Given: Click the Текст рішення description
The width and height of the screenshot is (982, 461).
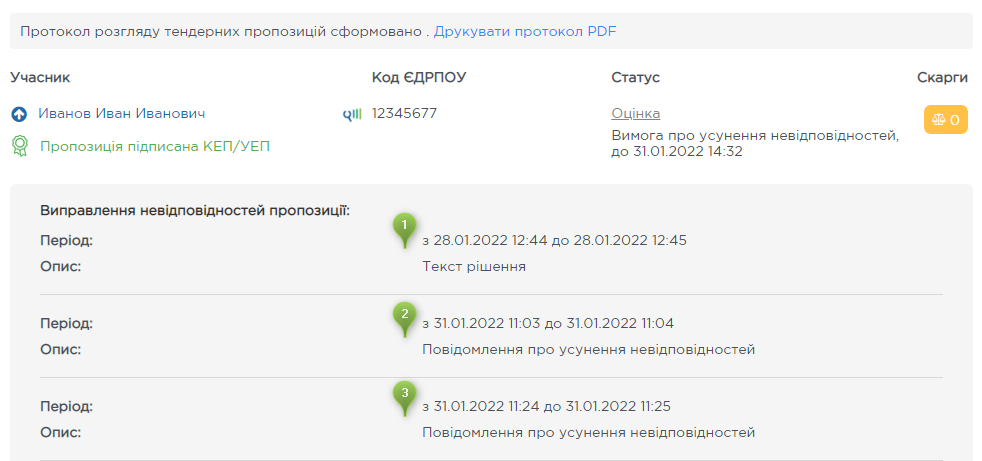Looking at the screenshot, I should [x=474, y=267].
